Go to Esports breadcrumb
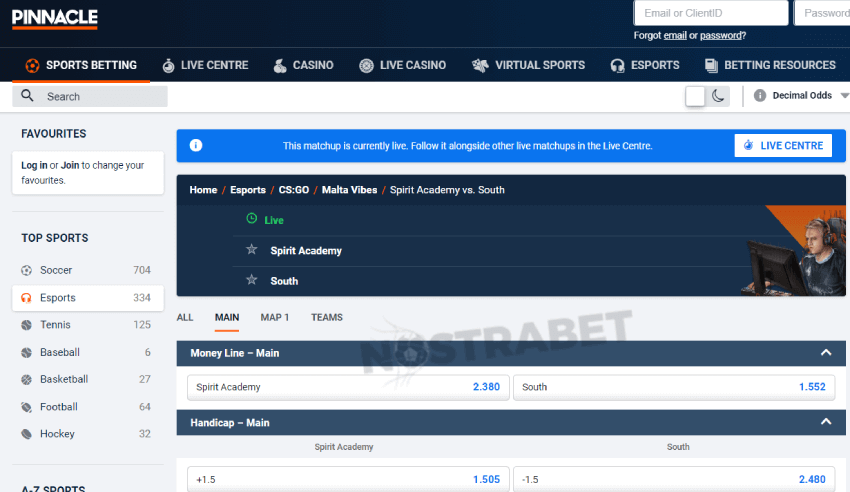The height and width of the screenshot is (492, 850). point(248,190)
